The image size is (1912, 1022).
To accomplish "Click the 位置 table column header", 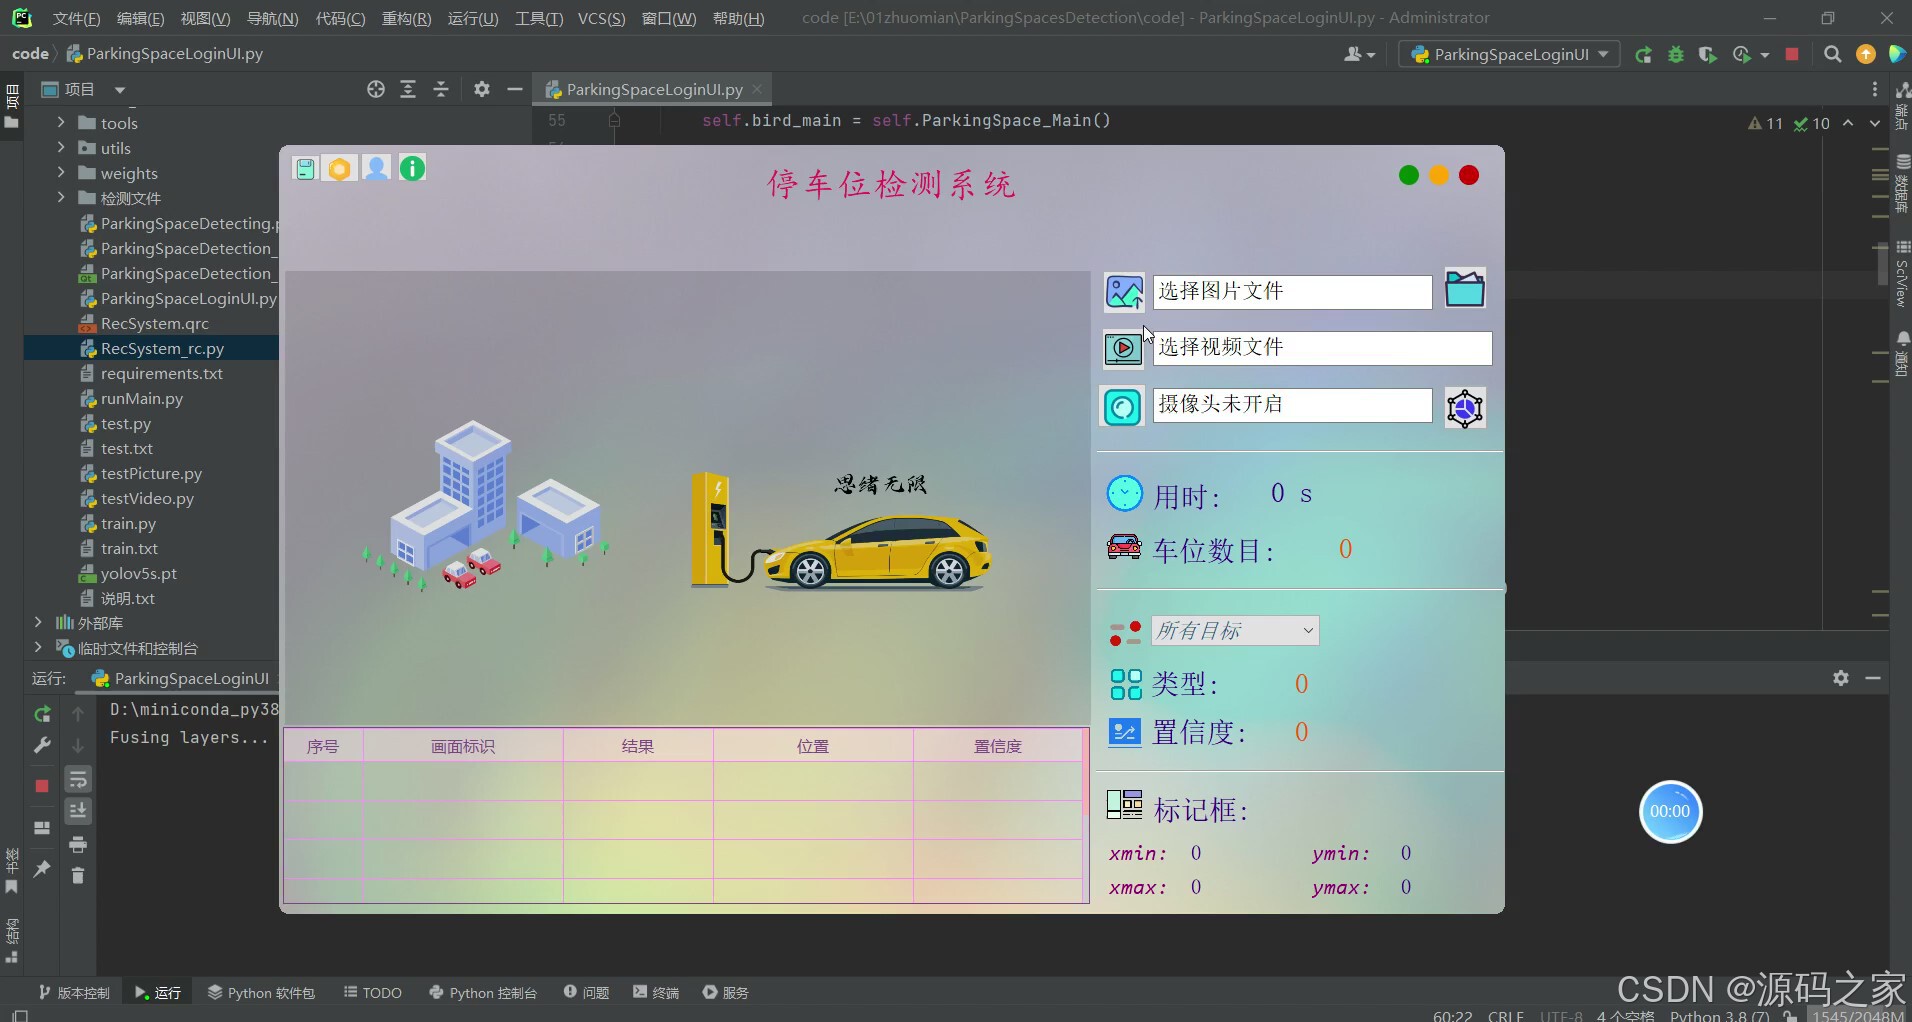I will click(x=813, y=746).
